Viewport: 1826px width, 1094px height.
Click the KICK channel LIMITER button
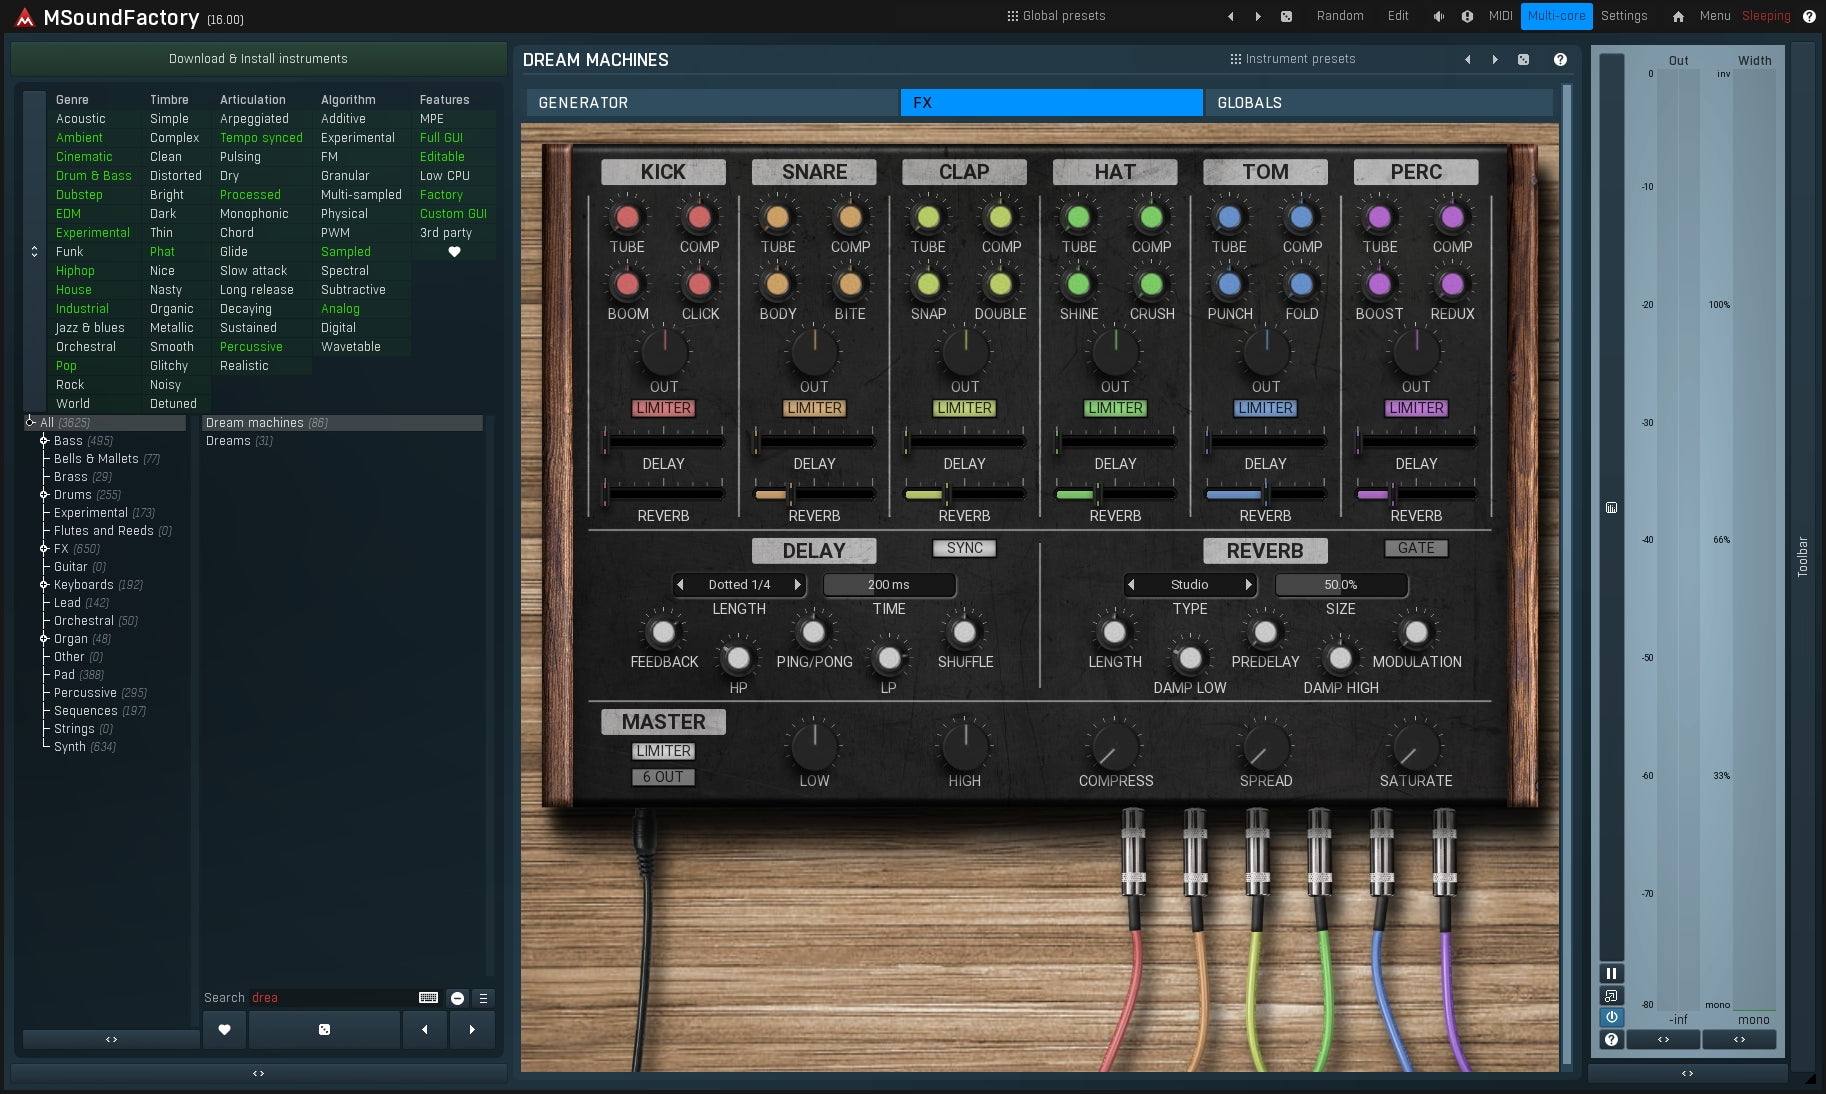tap(663, 408)
